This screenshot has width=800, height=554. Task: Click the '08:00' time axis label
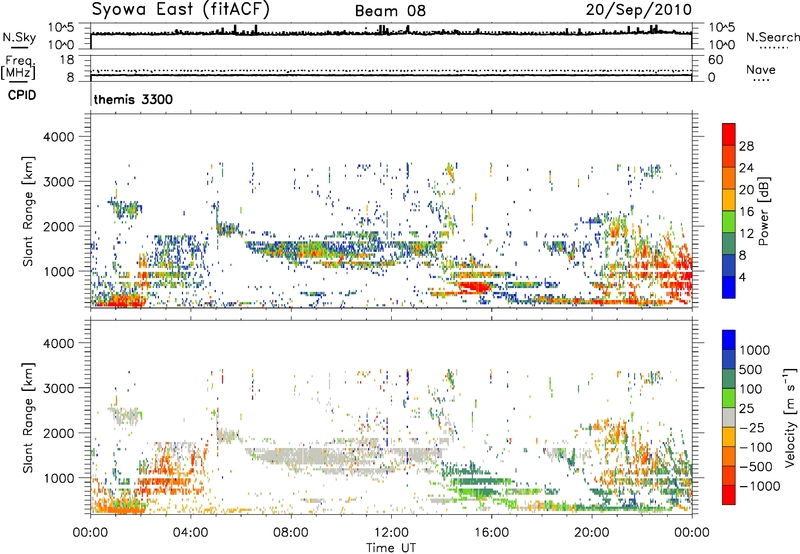point(291,533)
